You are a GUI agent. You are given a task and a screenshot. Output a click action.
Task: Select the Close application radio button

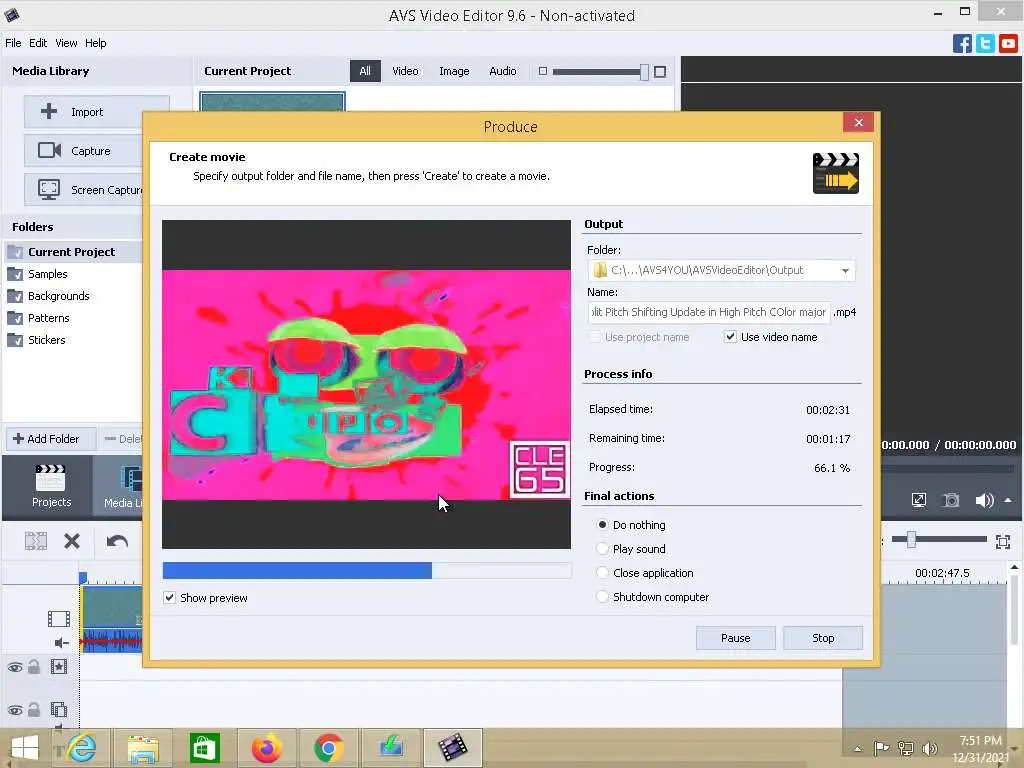click(602, 573)
